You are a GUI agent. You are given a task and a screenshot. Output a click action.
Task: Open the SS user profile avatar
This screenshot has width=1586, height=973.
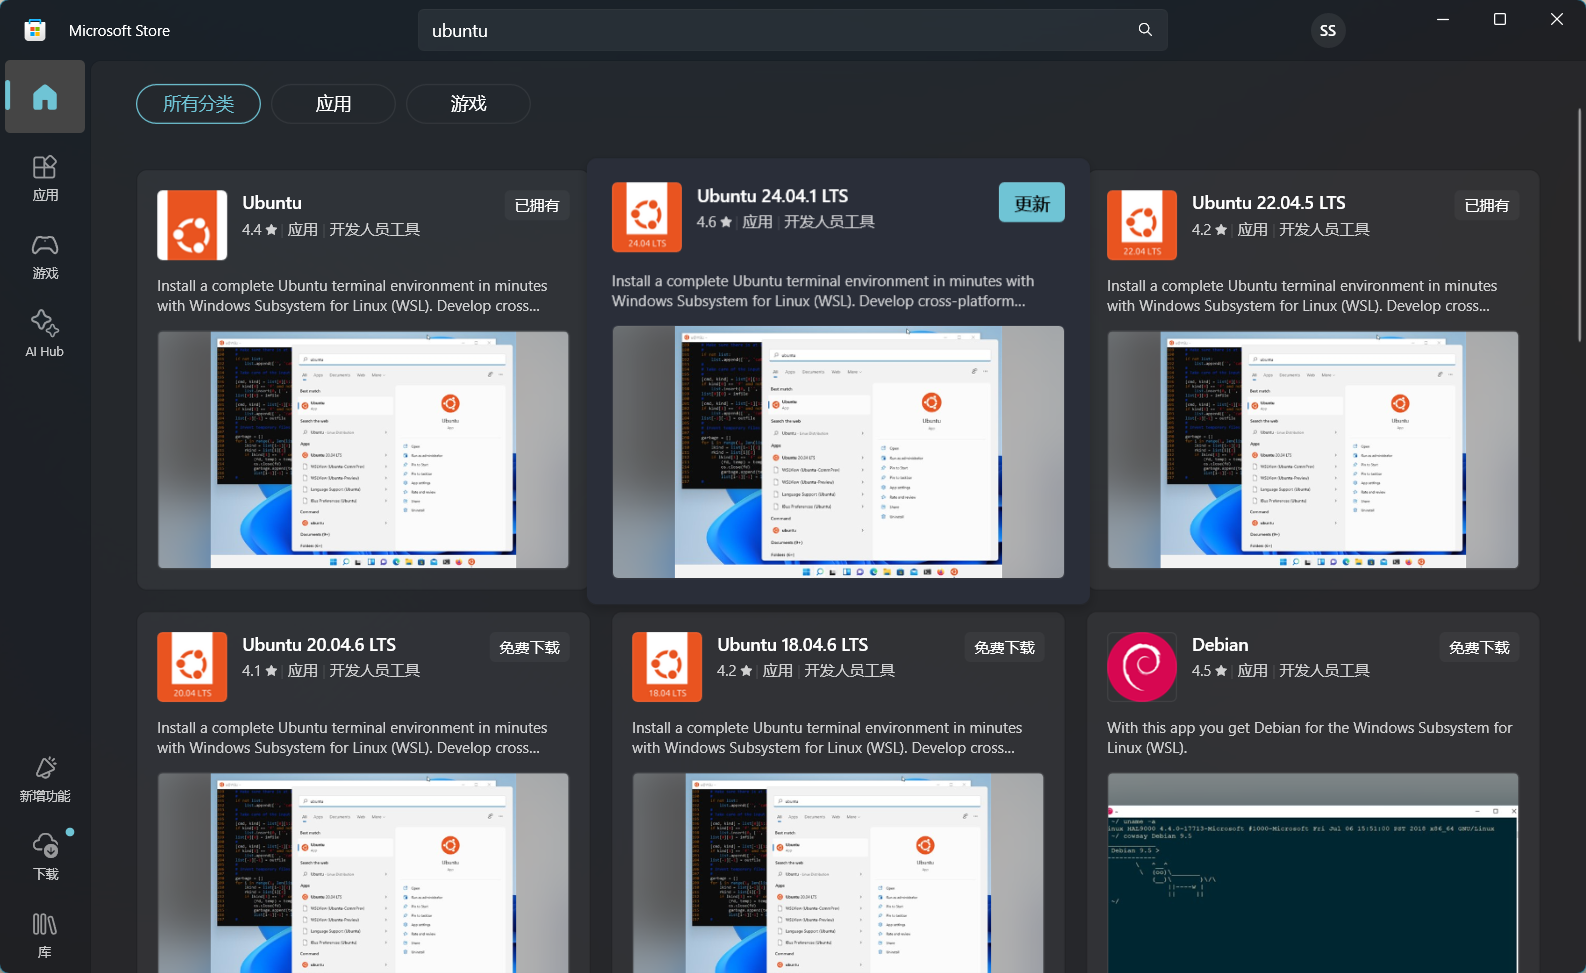pos(1327,31)
